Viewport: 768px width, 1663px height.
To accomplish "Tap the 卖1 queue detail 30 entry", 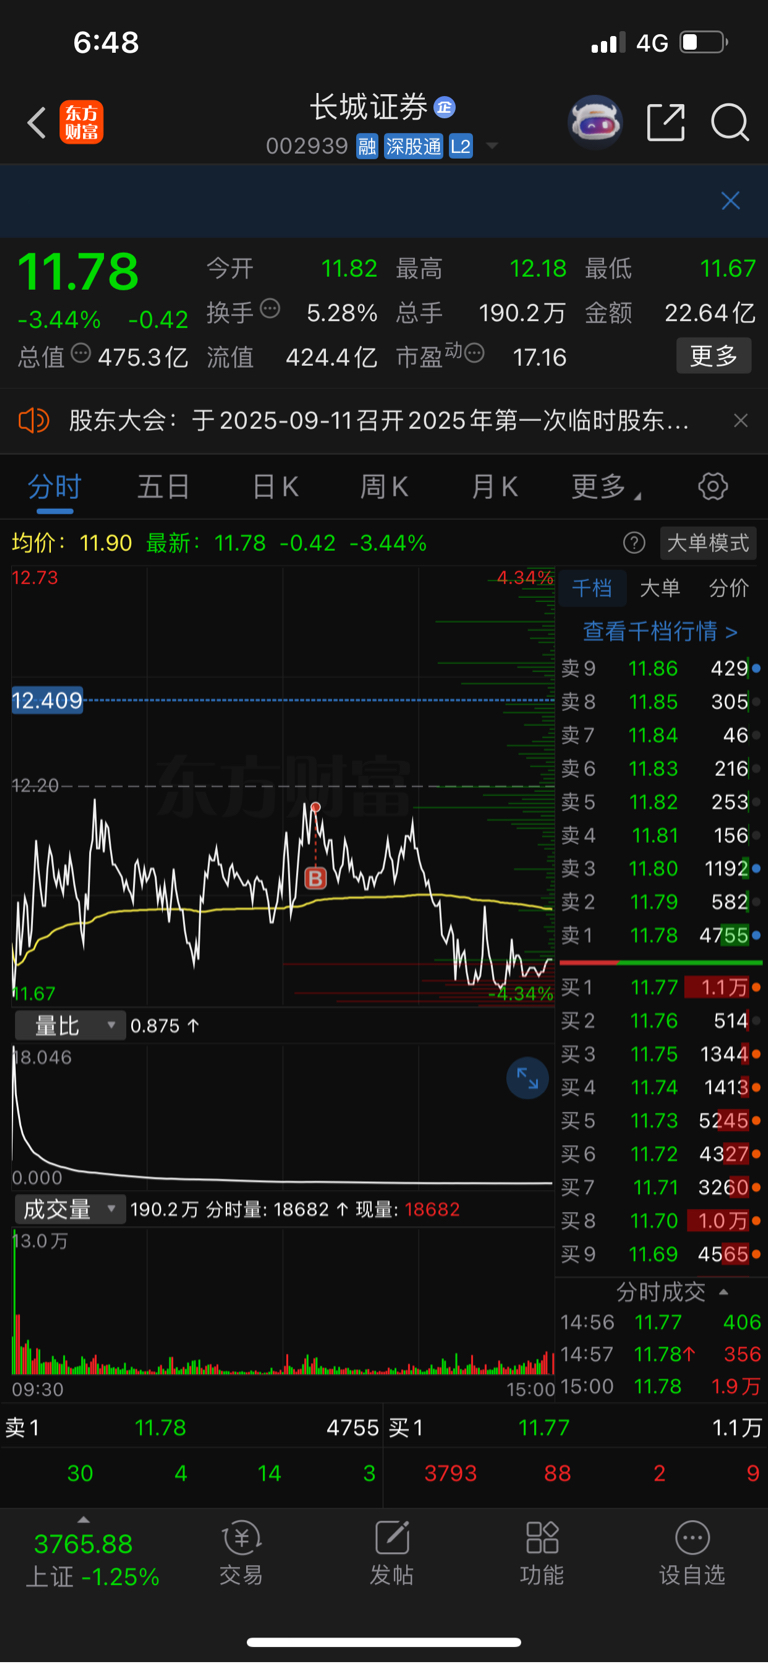I will [80, 1473].
